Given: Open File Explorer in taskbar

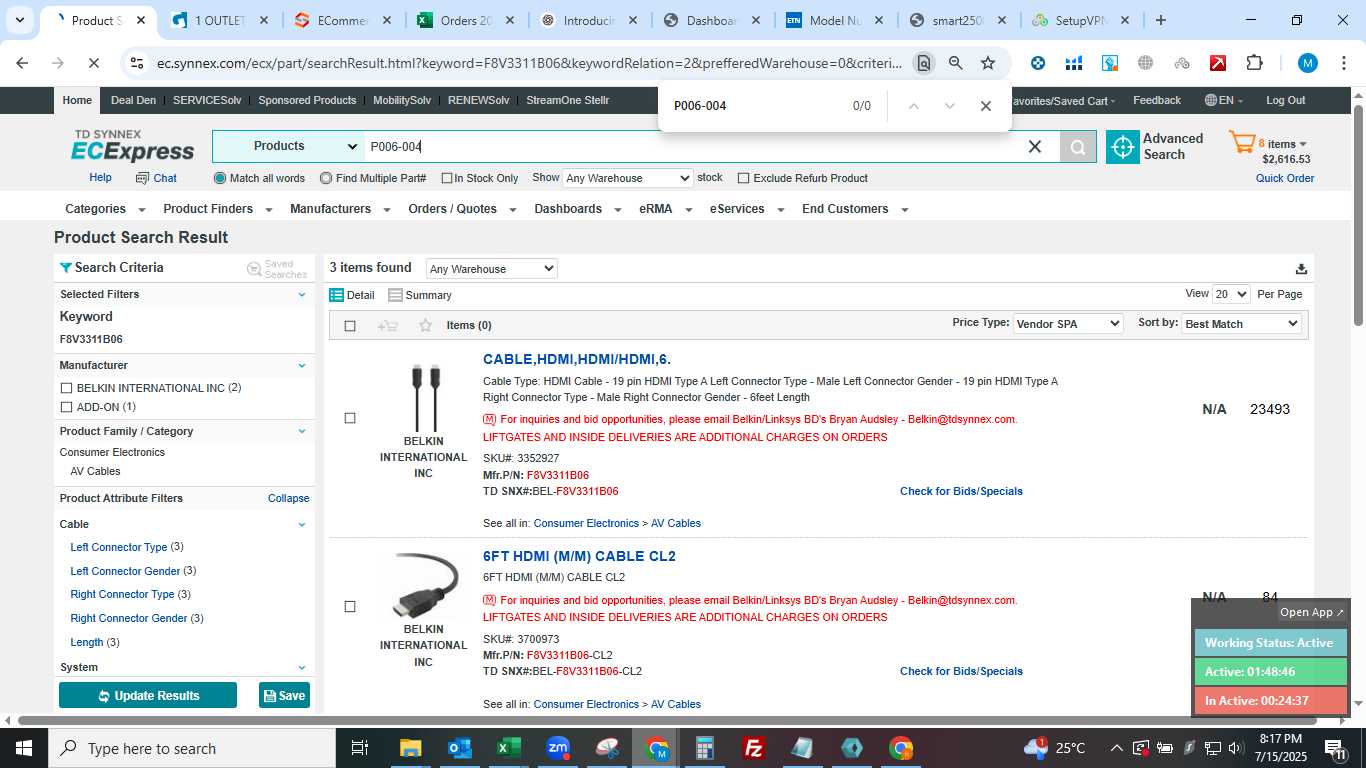Looking at the screenshot, I should pos(411,748).
